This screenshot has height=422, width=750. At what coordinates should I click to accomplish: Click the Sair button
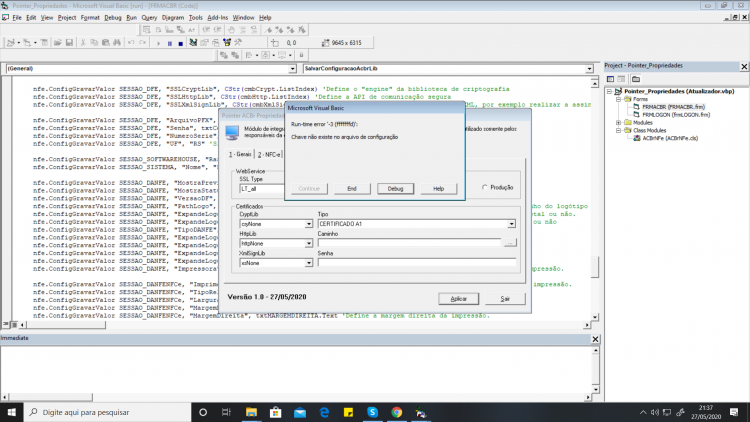[x=505, y=299]
